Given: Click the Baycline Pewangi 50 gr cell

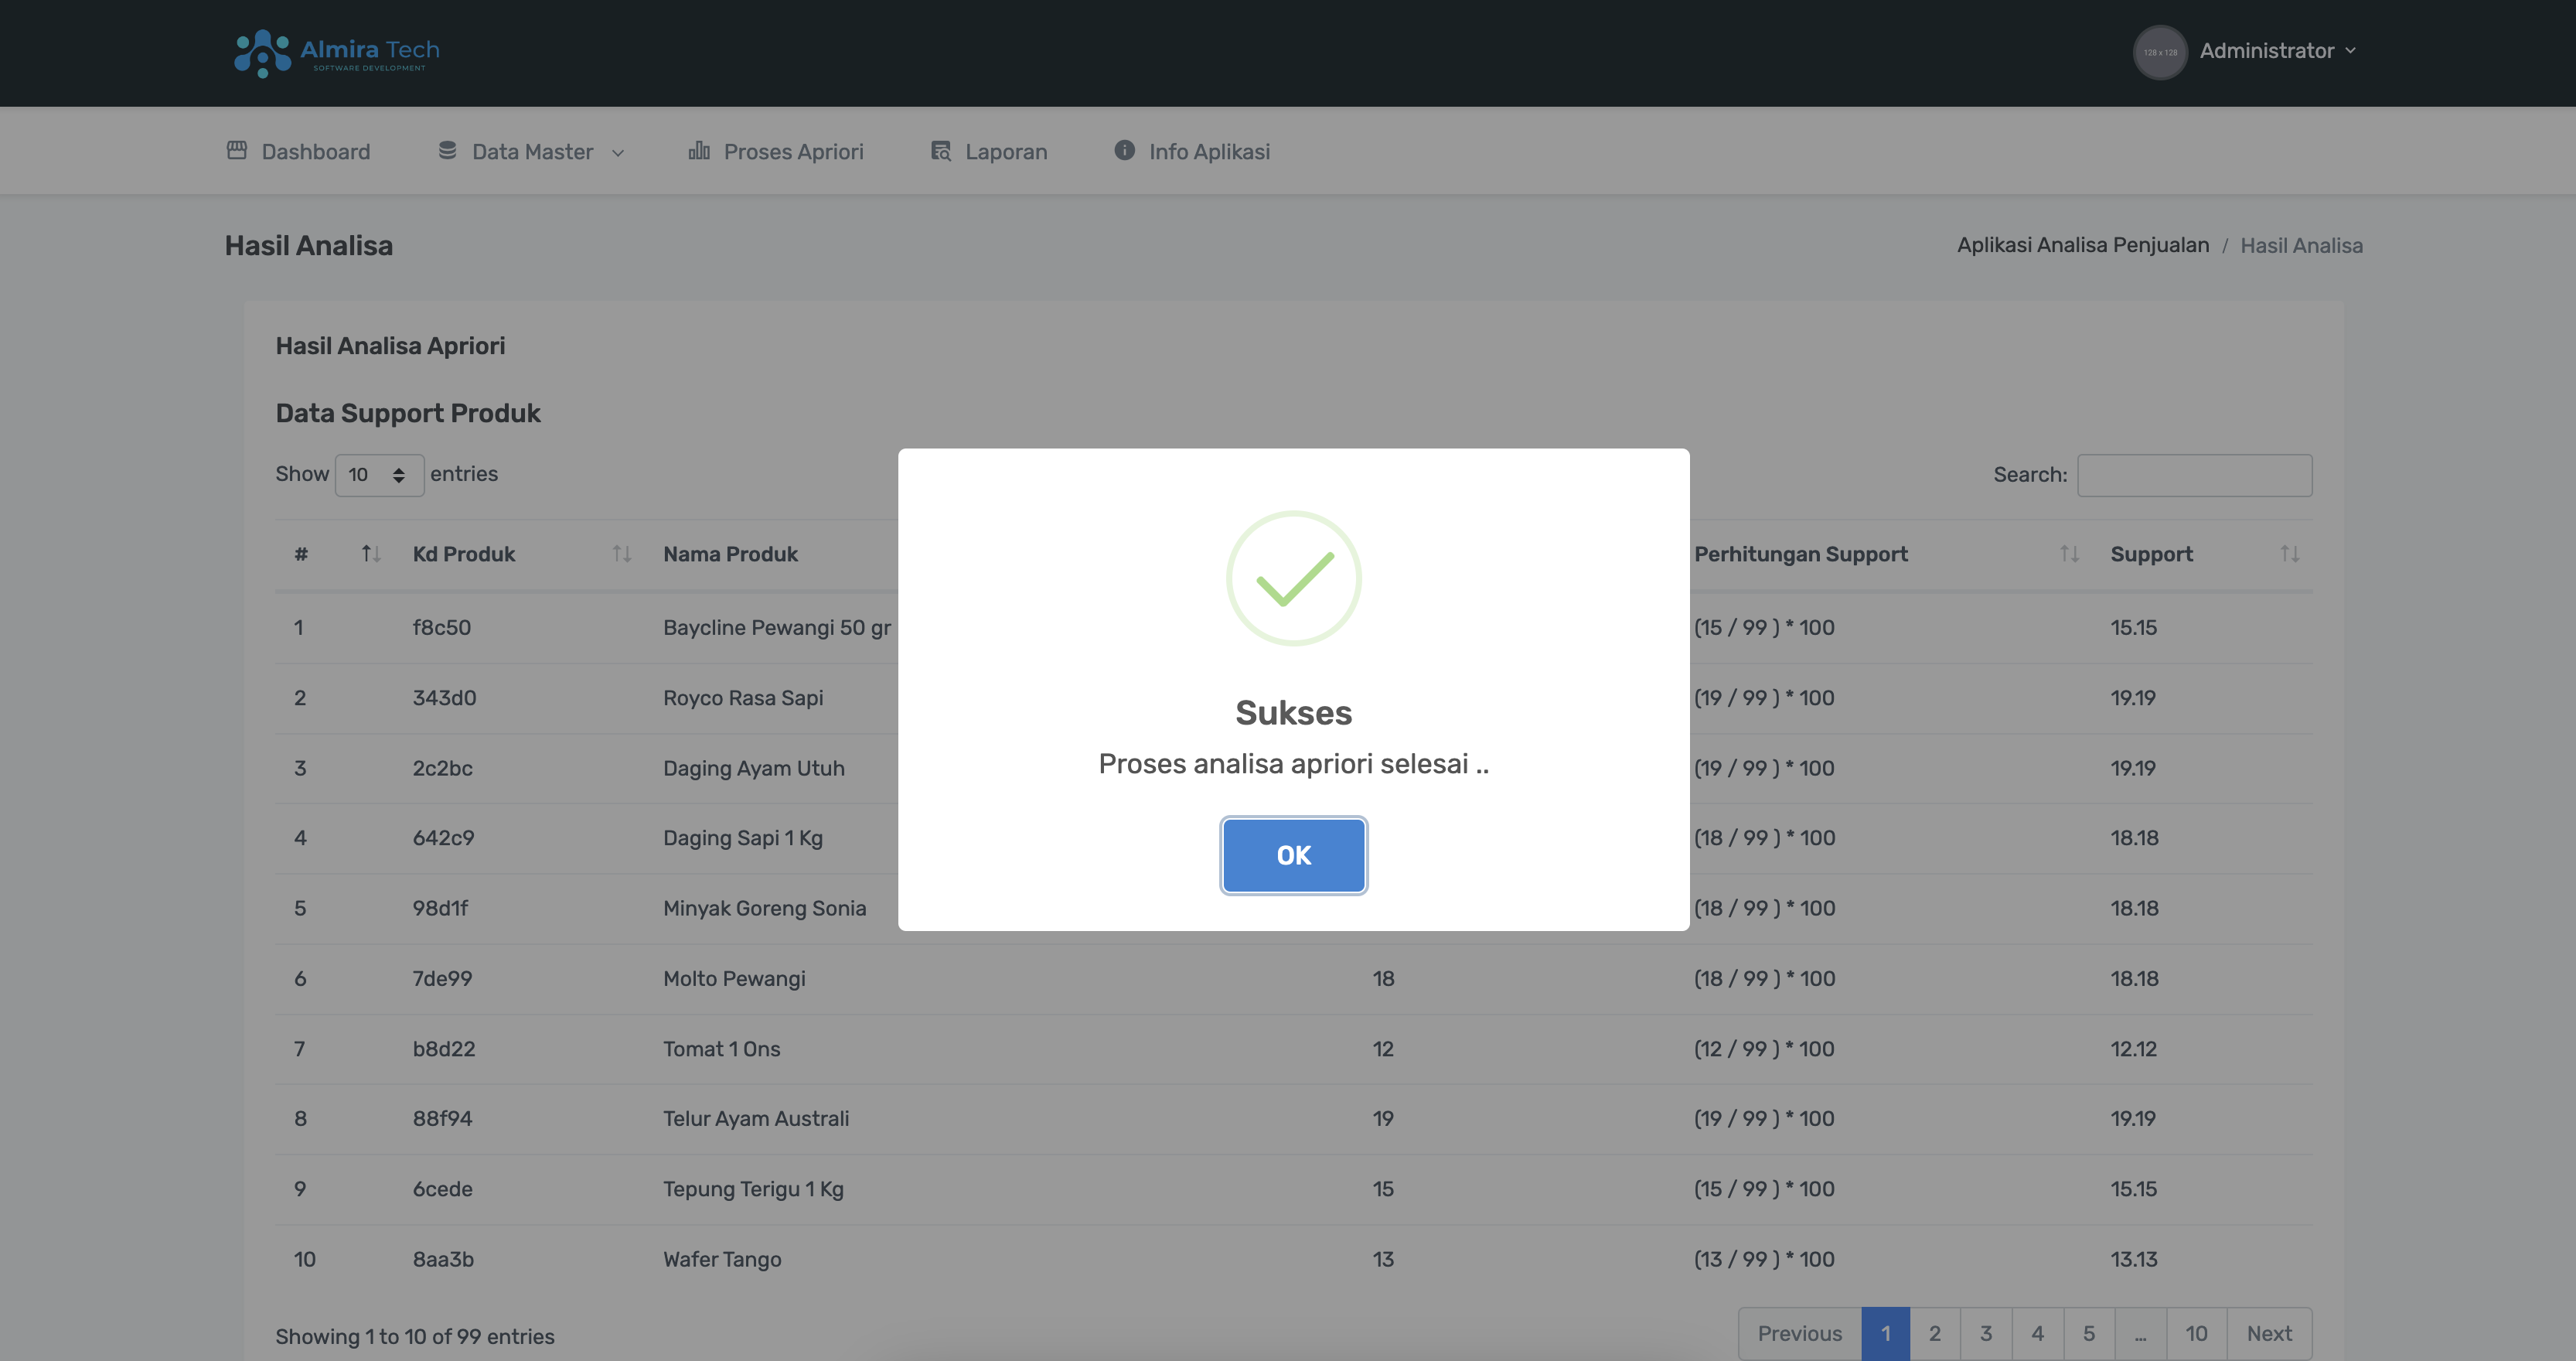Looking at the screenshot, I should [777, 628].
